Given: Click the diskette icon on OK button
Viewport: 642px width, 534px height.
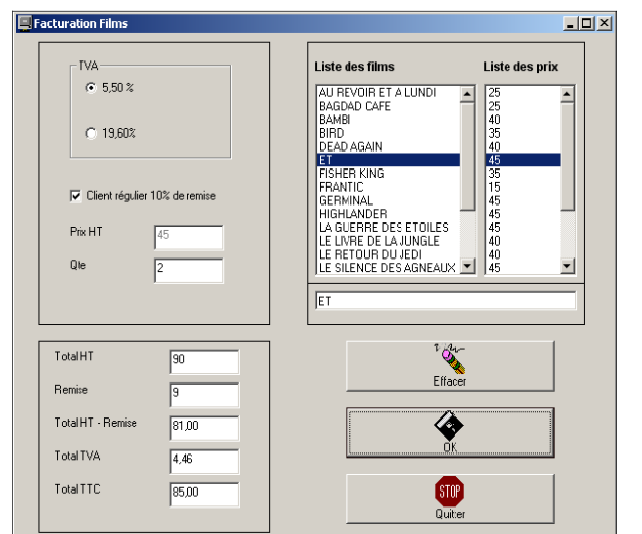Looking at the screenshot, I should point(449,425).
